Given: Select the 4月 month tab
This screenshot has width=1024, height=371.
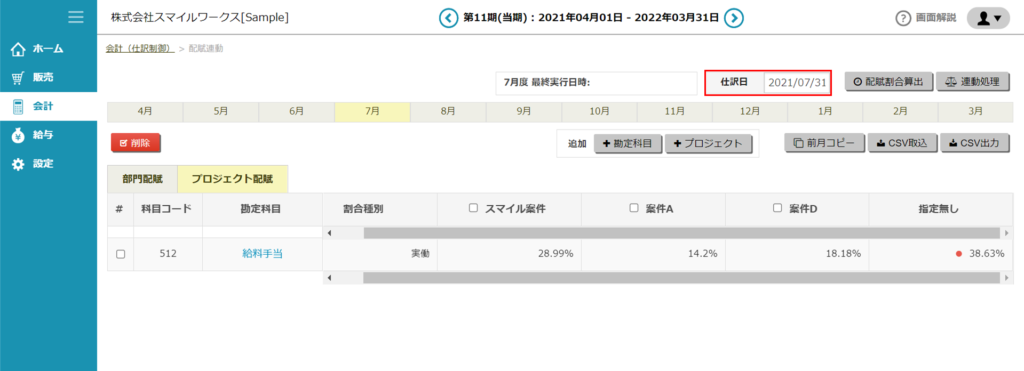Looking at the screenshot, I should (x=145, y=112).
